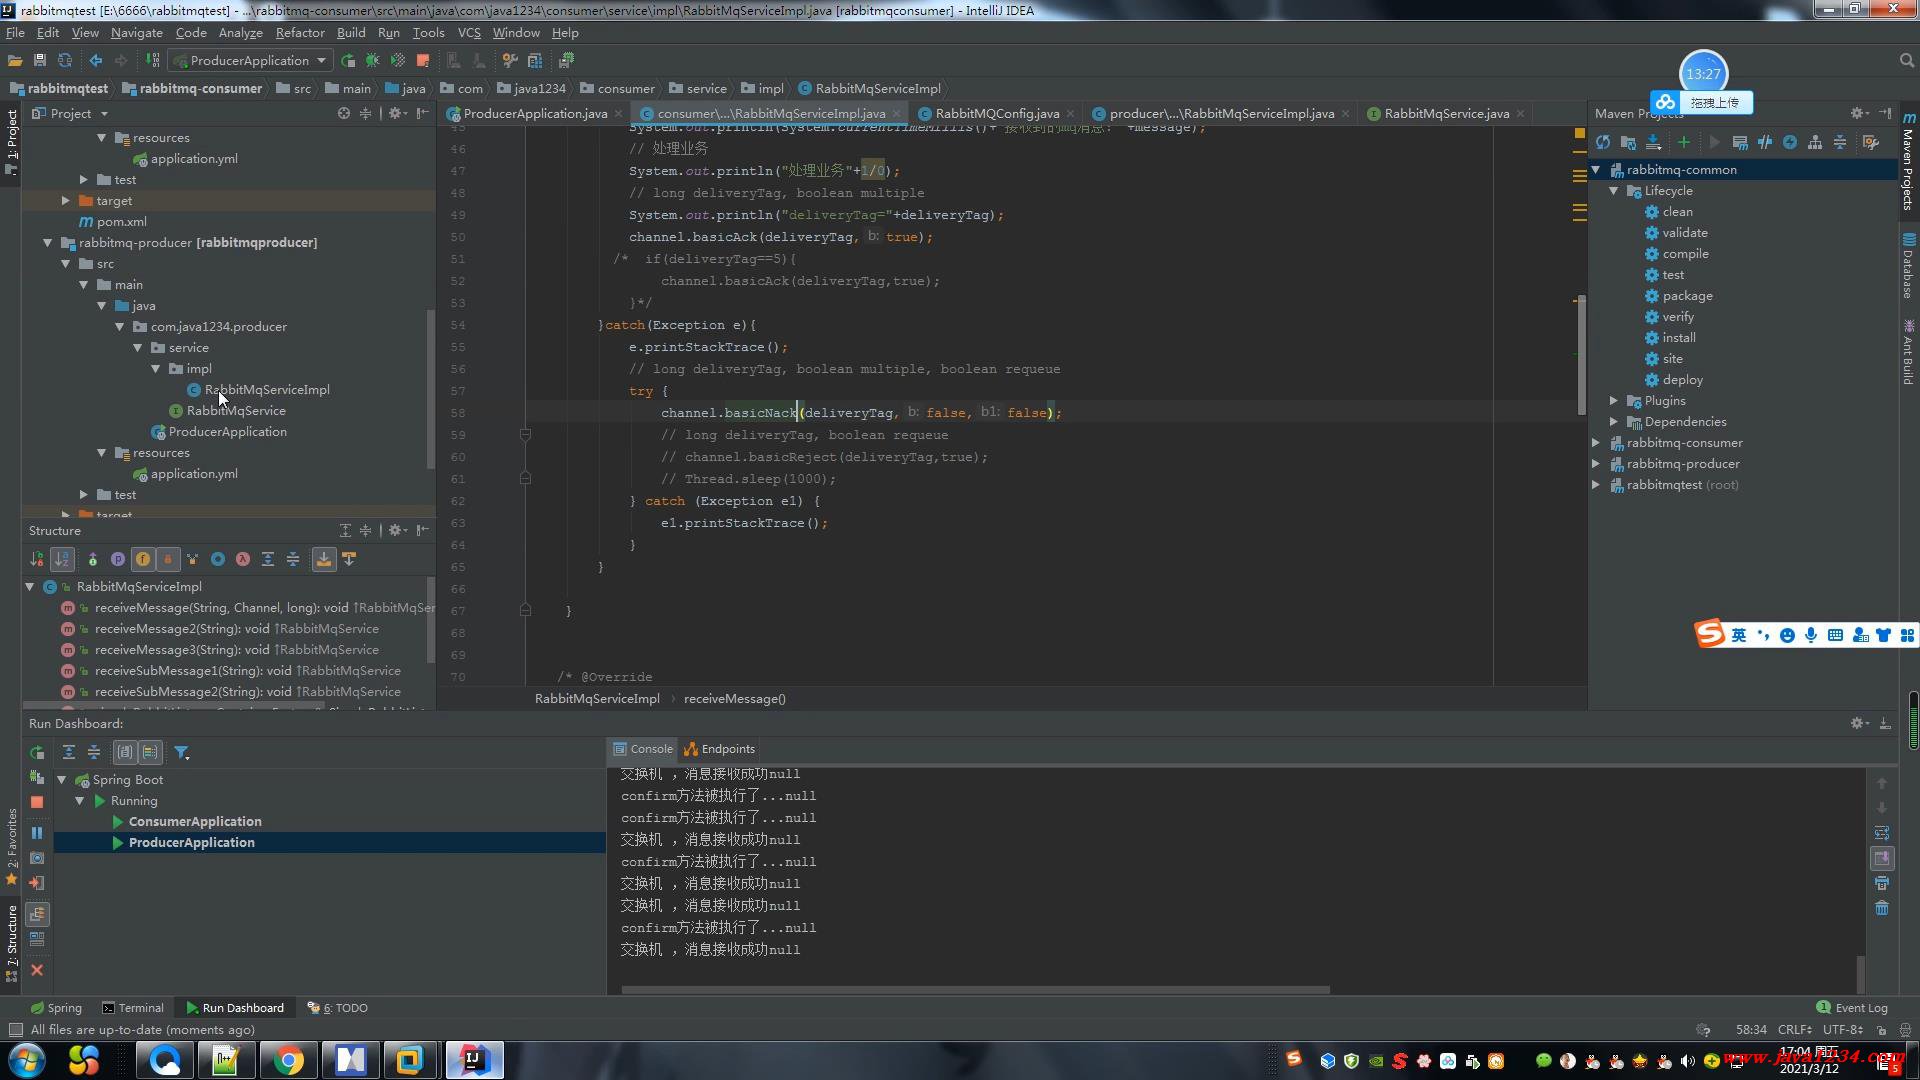This screenshot has height=1080, width=1920.
Task: Click Scroll from Source target icon in Project panel
Action: click(344, 113)
